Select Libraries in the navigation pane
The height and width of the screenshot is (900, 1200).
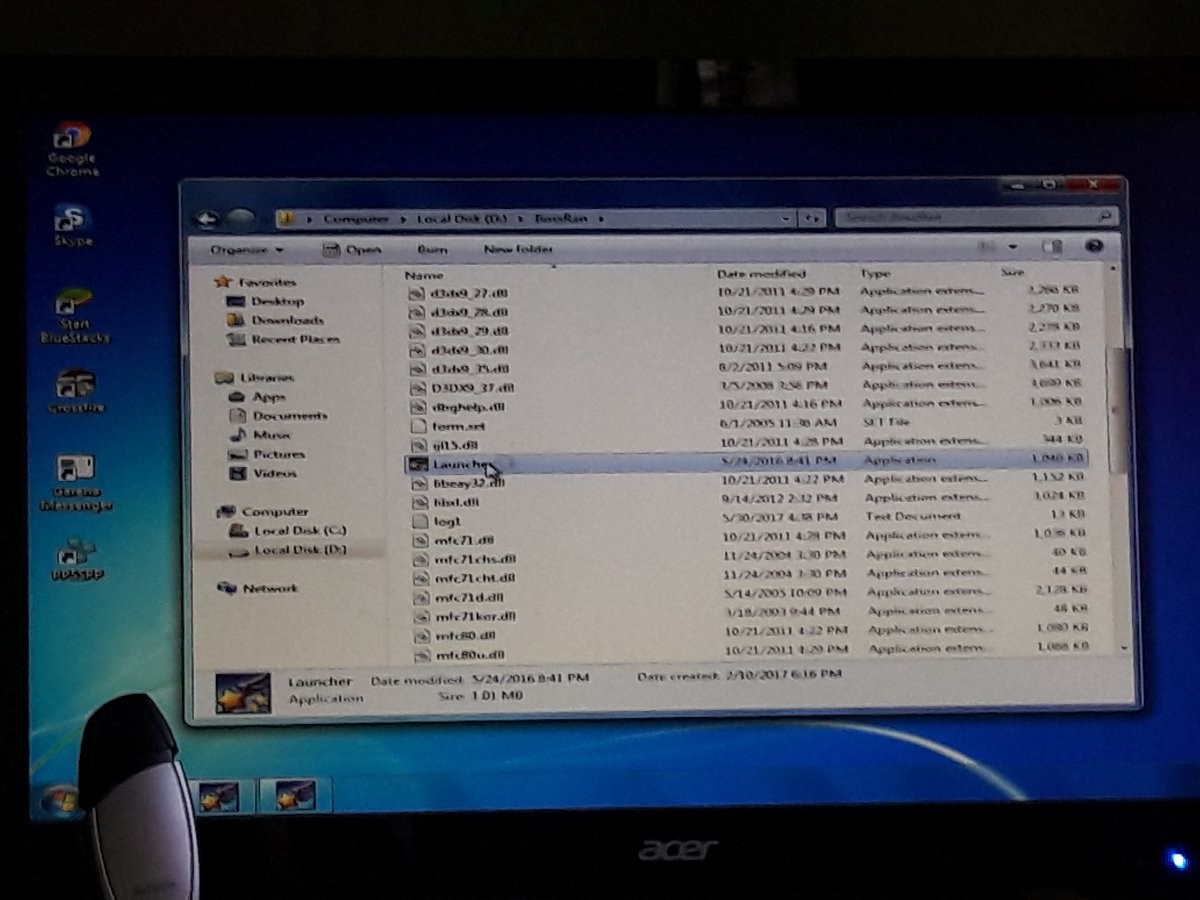coord(255,377)
